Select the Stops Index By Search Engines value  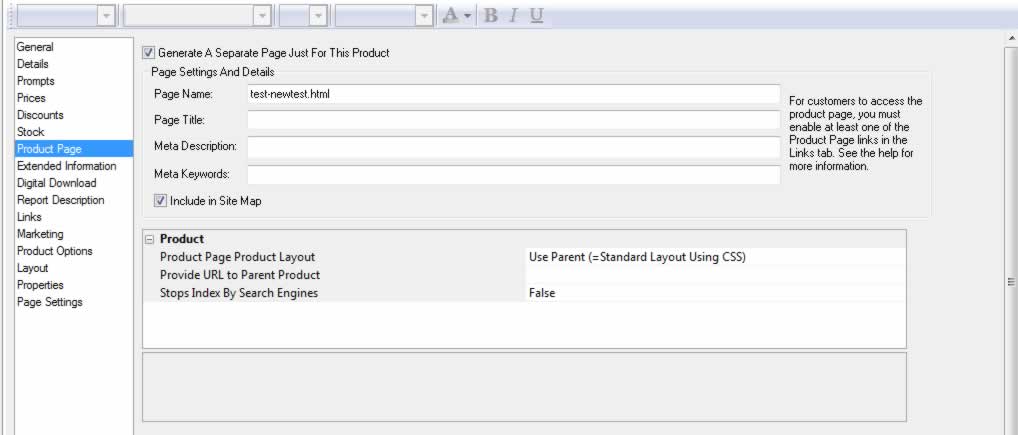pyautogui.click(x=714, y=293)
